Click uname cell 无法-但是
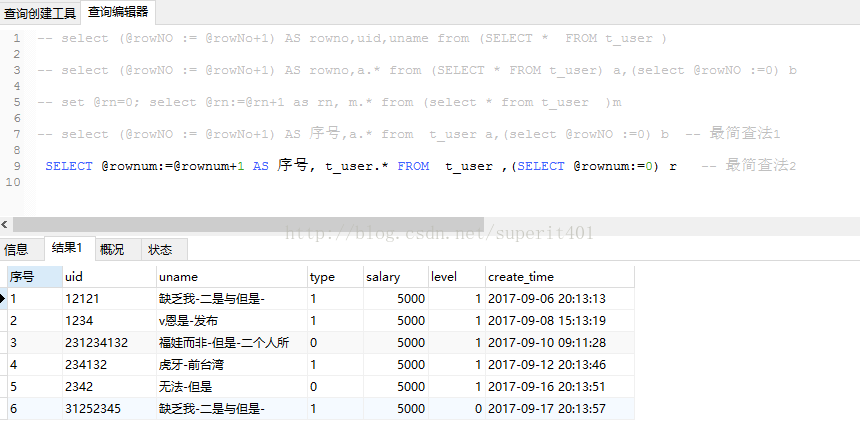Viewport: 860px width, 445px height. click(231, 386)
